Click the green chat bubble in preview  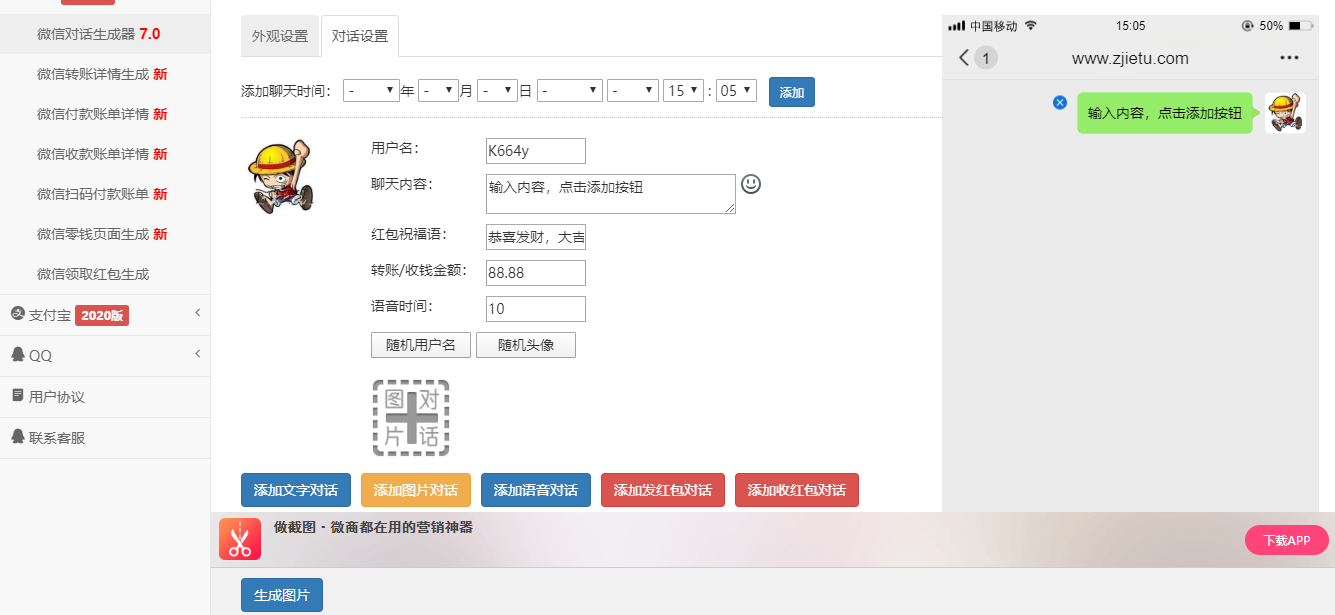(1165, 113)
